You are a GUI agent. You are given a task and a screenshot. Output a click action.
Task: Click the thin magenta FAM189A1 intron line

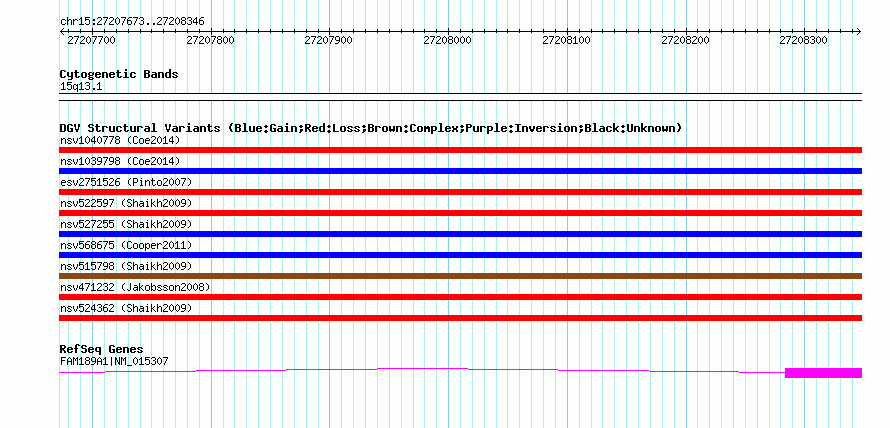click(422, 370)
